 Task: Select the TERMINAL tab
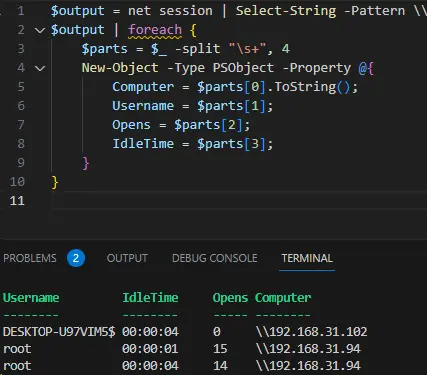pos(307,258)
